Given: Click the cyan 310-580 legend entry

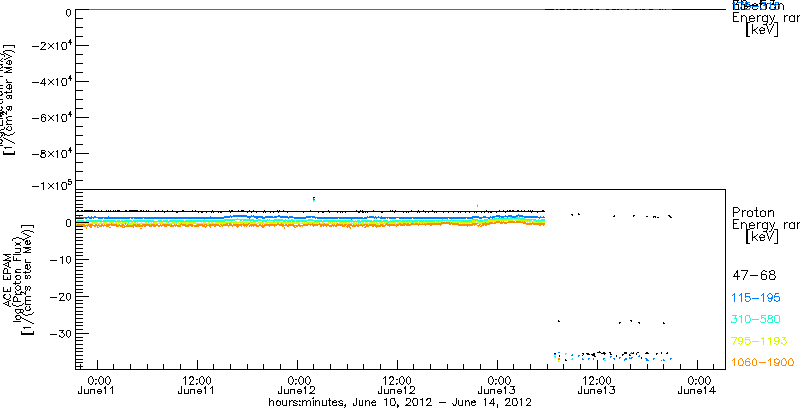Looking at the screenshot, I should (756, 320).
